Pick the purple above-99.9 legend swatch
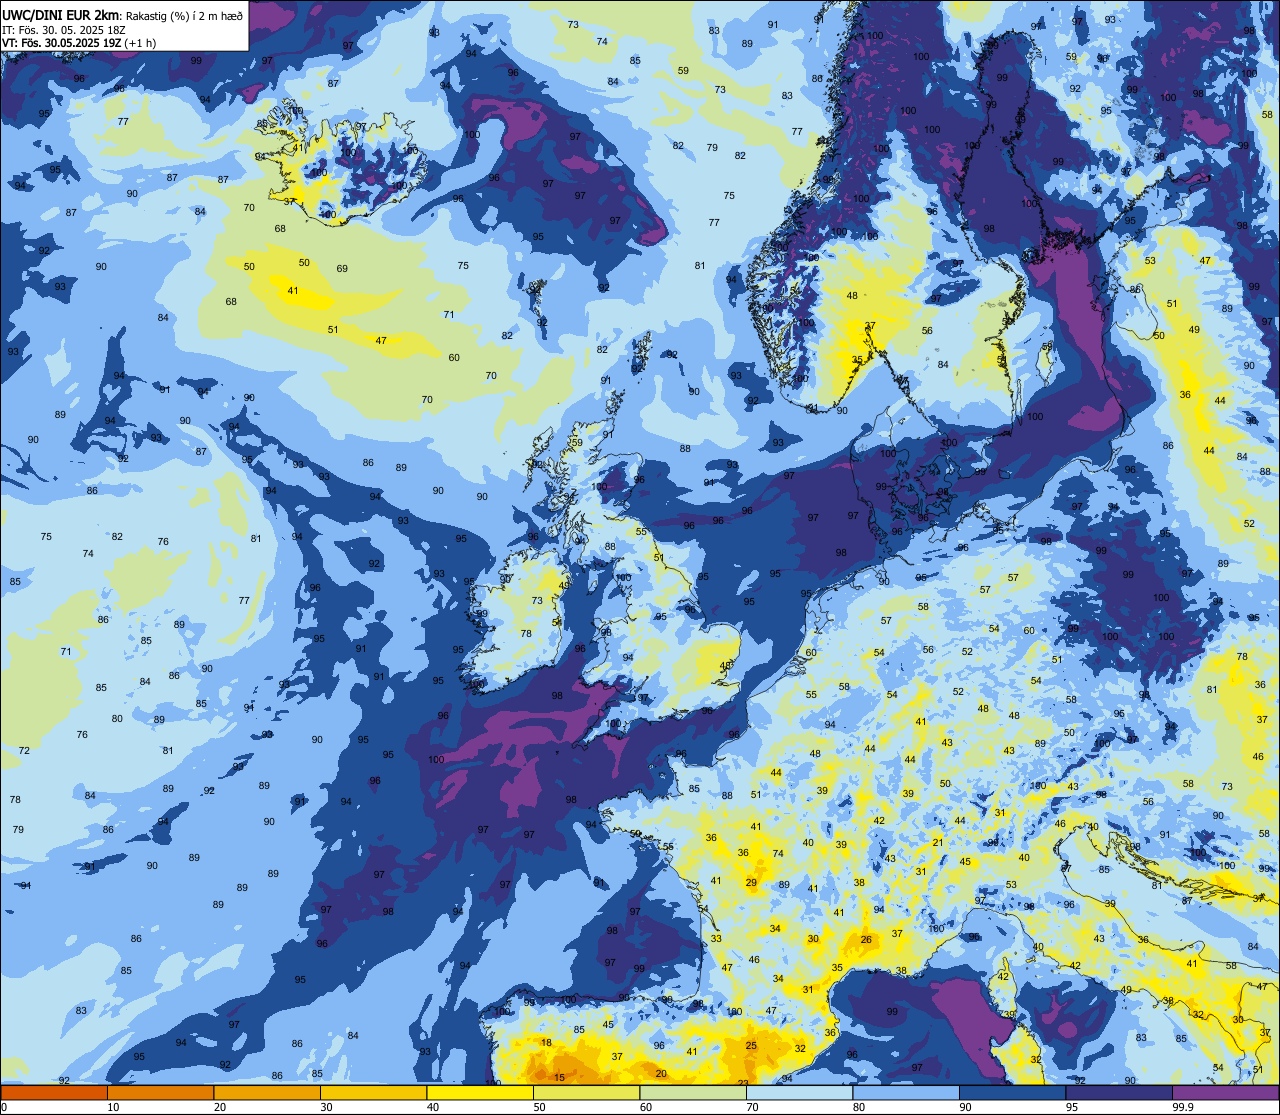The image size is (1280, 1115). point(1225,1092)
